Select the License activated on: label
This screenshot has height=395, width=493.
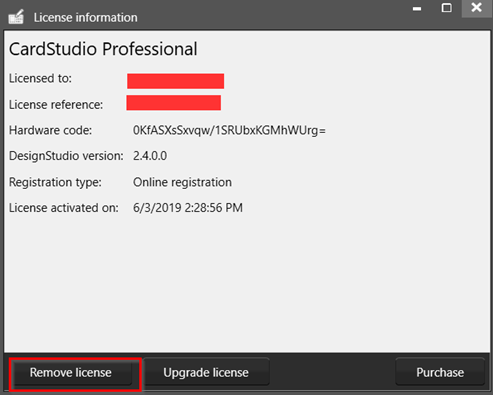(64, 208)
